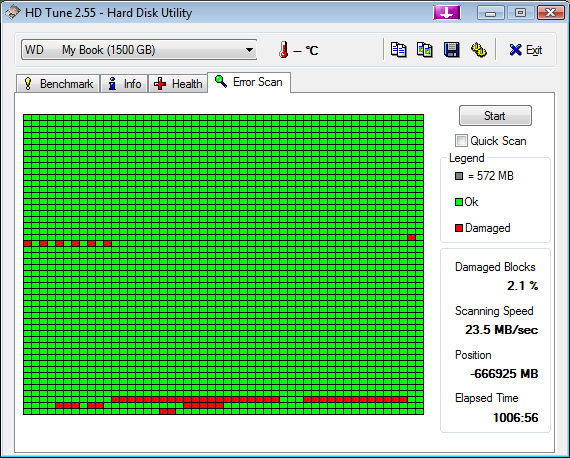
Task: Click the save screenshot floppy disk icon
Action: (451, 50)
